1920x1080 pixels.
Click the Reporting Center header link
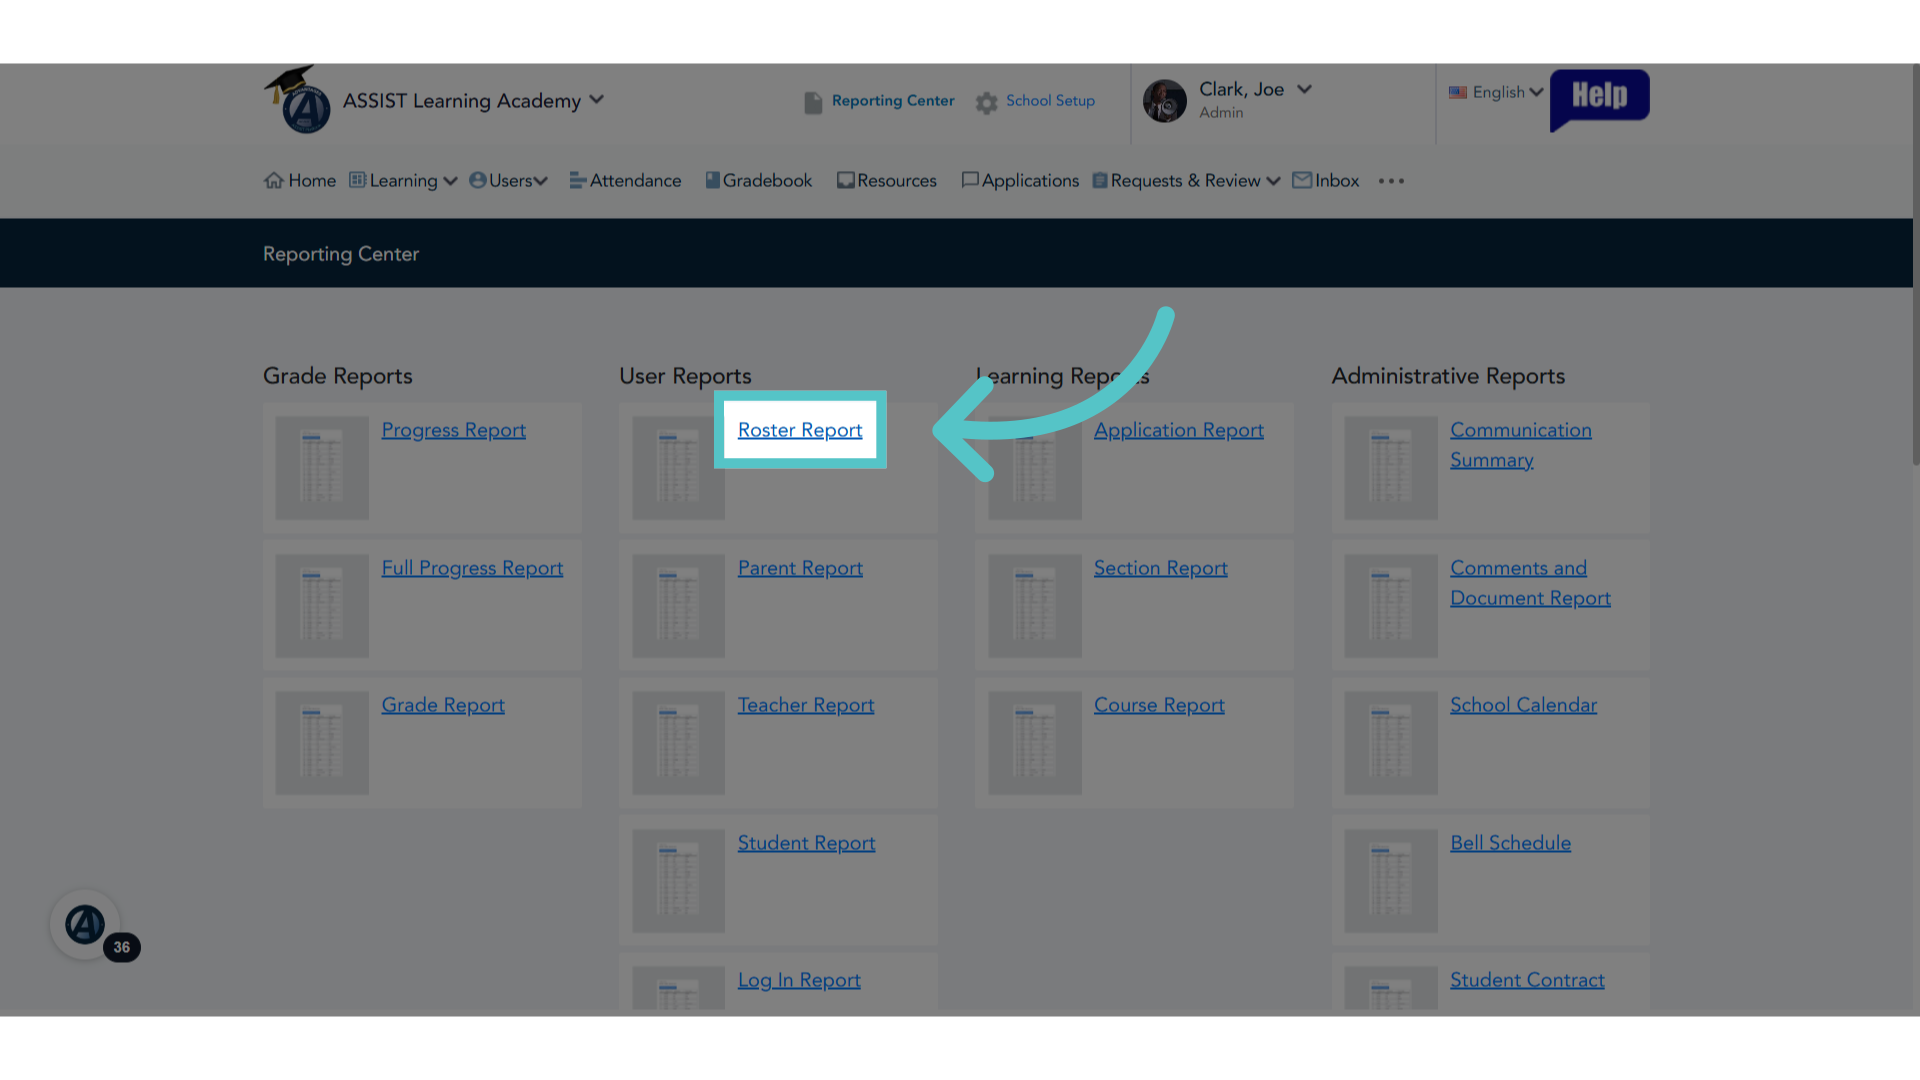pos(893,101)
